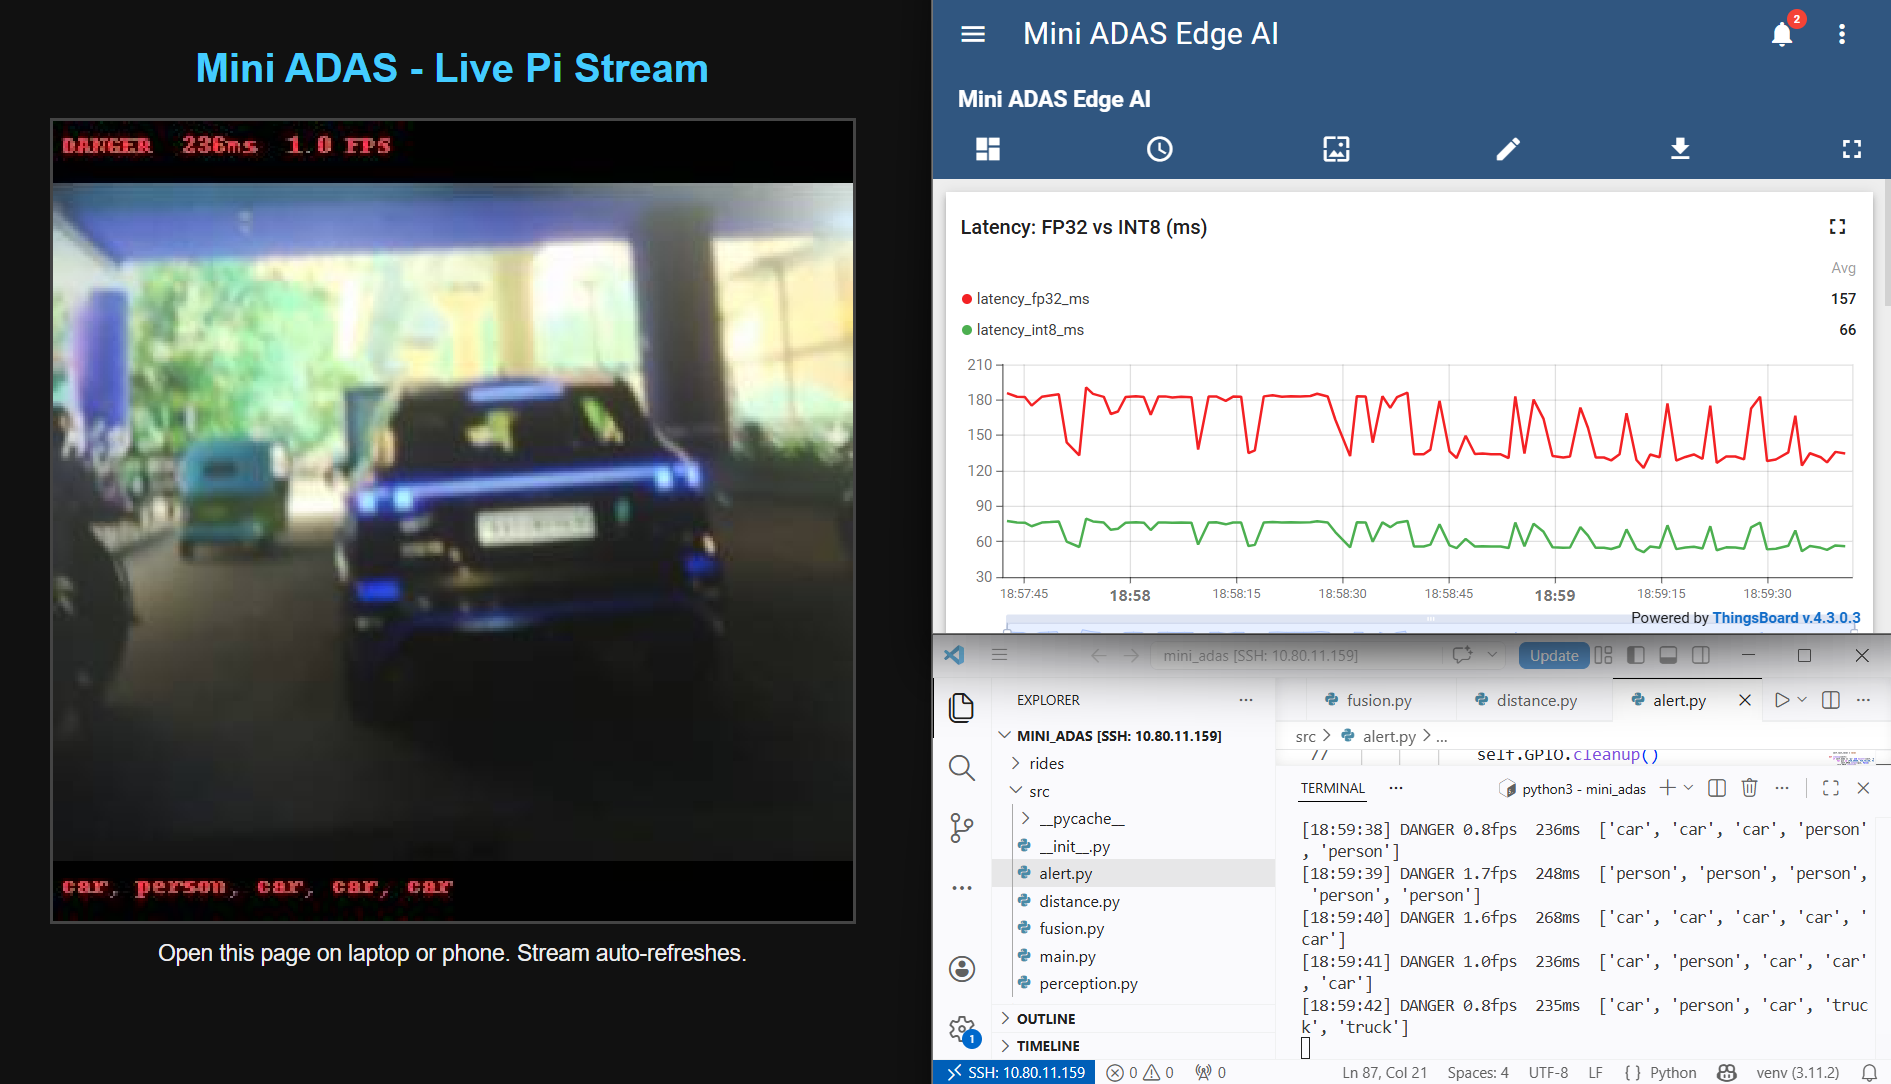Screen dimensions: 1891x1084
Task: Click SSH: 10.80.11.159 remote status indicator
Action: [x=1015, y=1072]
